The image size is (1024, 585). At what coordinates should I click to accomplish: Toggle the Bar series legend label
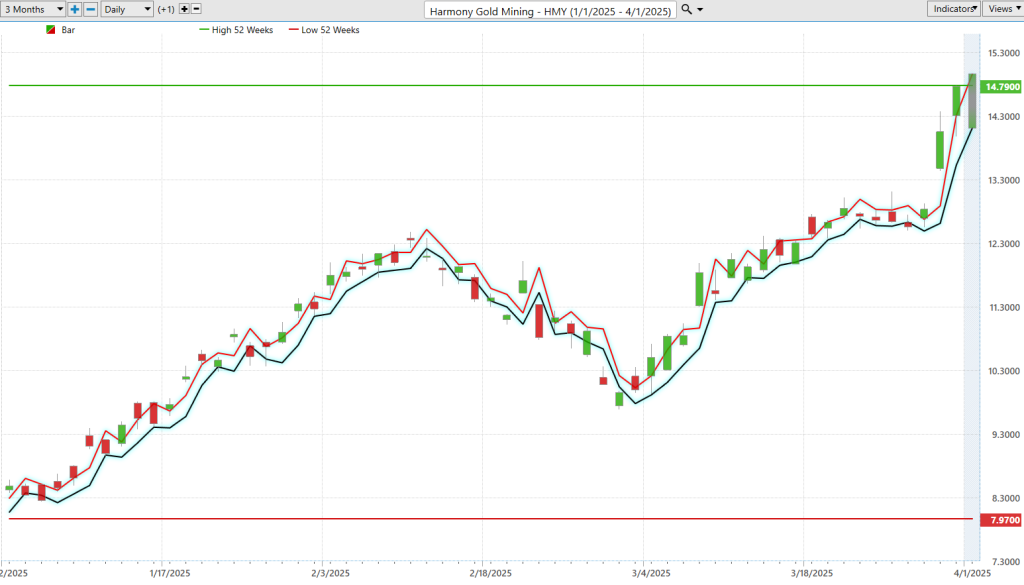tap(69, 30)
